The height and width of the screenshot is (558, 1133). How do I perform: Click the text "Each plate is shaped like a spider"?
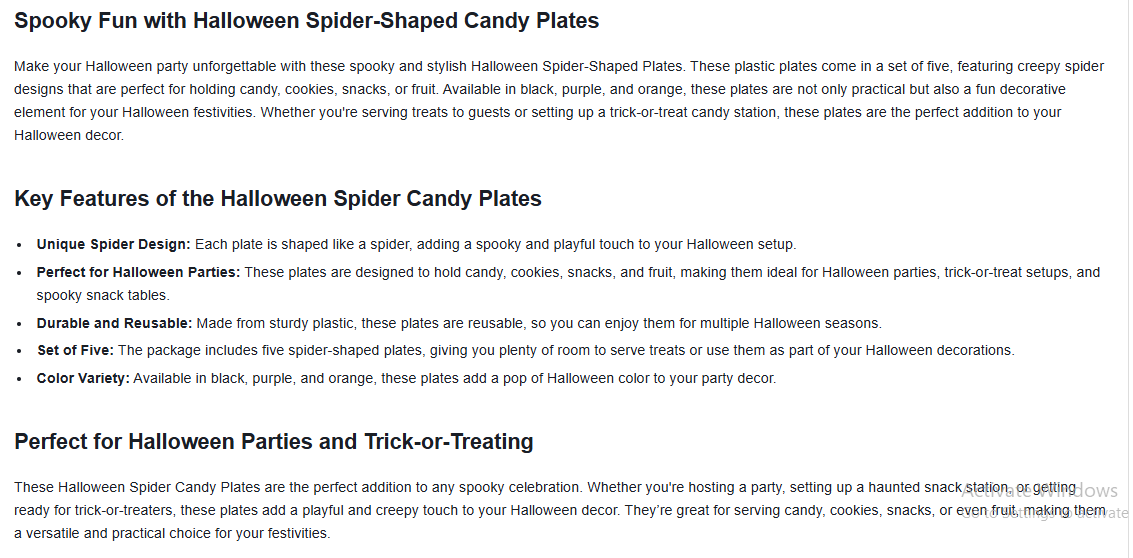click(303, 244)
